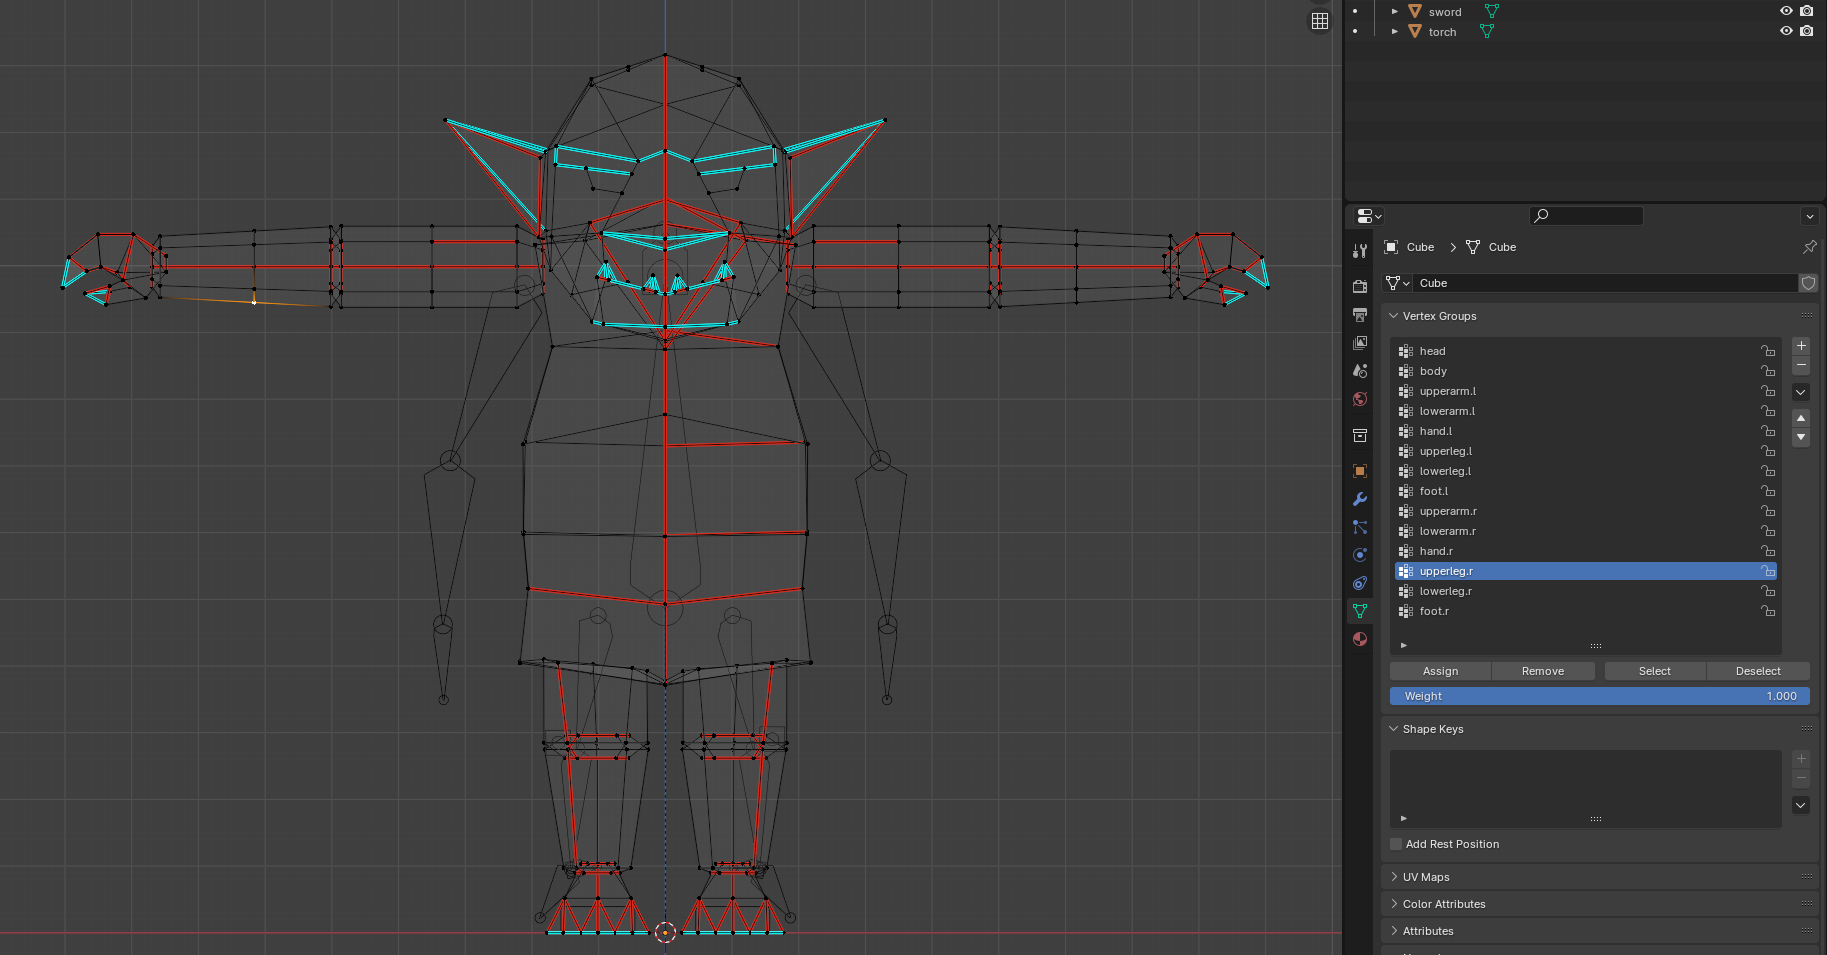Expand the Color Attributes panel
The image size is (1827, 955).
point(1394,904)
